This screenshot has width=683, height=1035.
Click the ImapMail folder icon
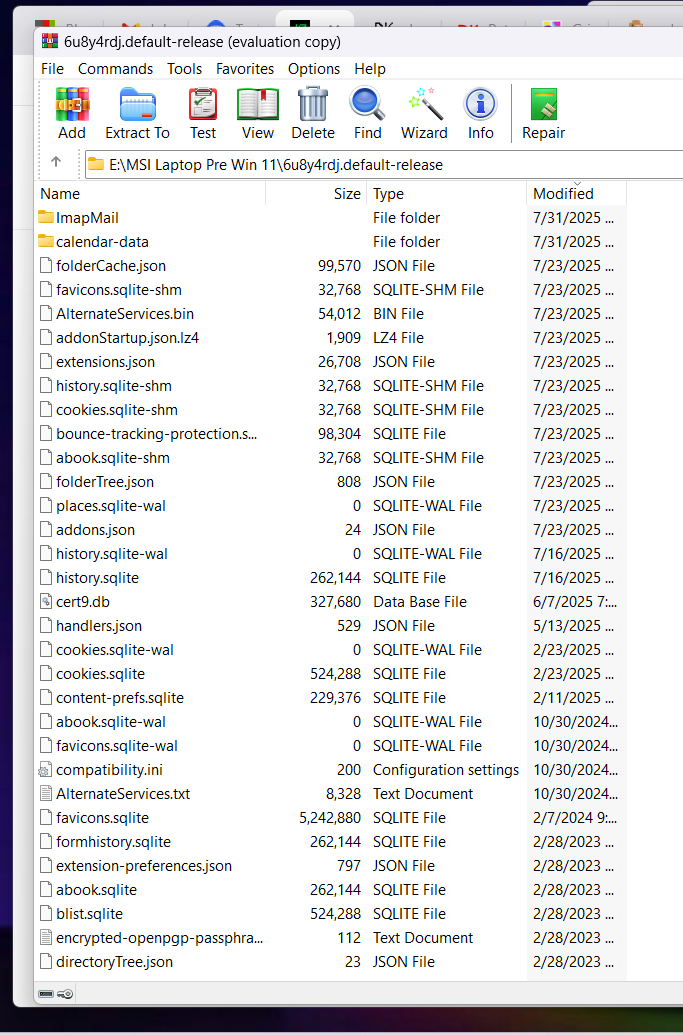46,217
